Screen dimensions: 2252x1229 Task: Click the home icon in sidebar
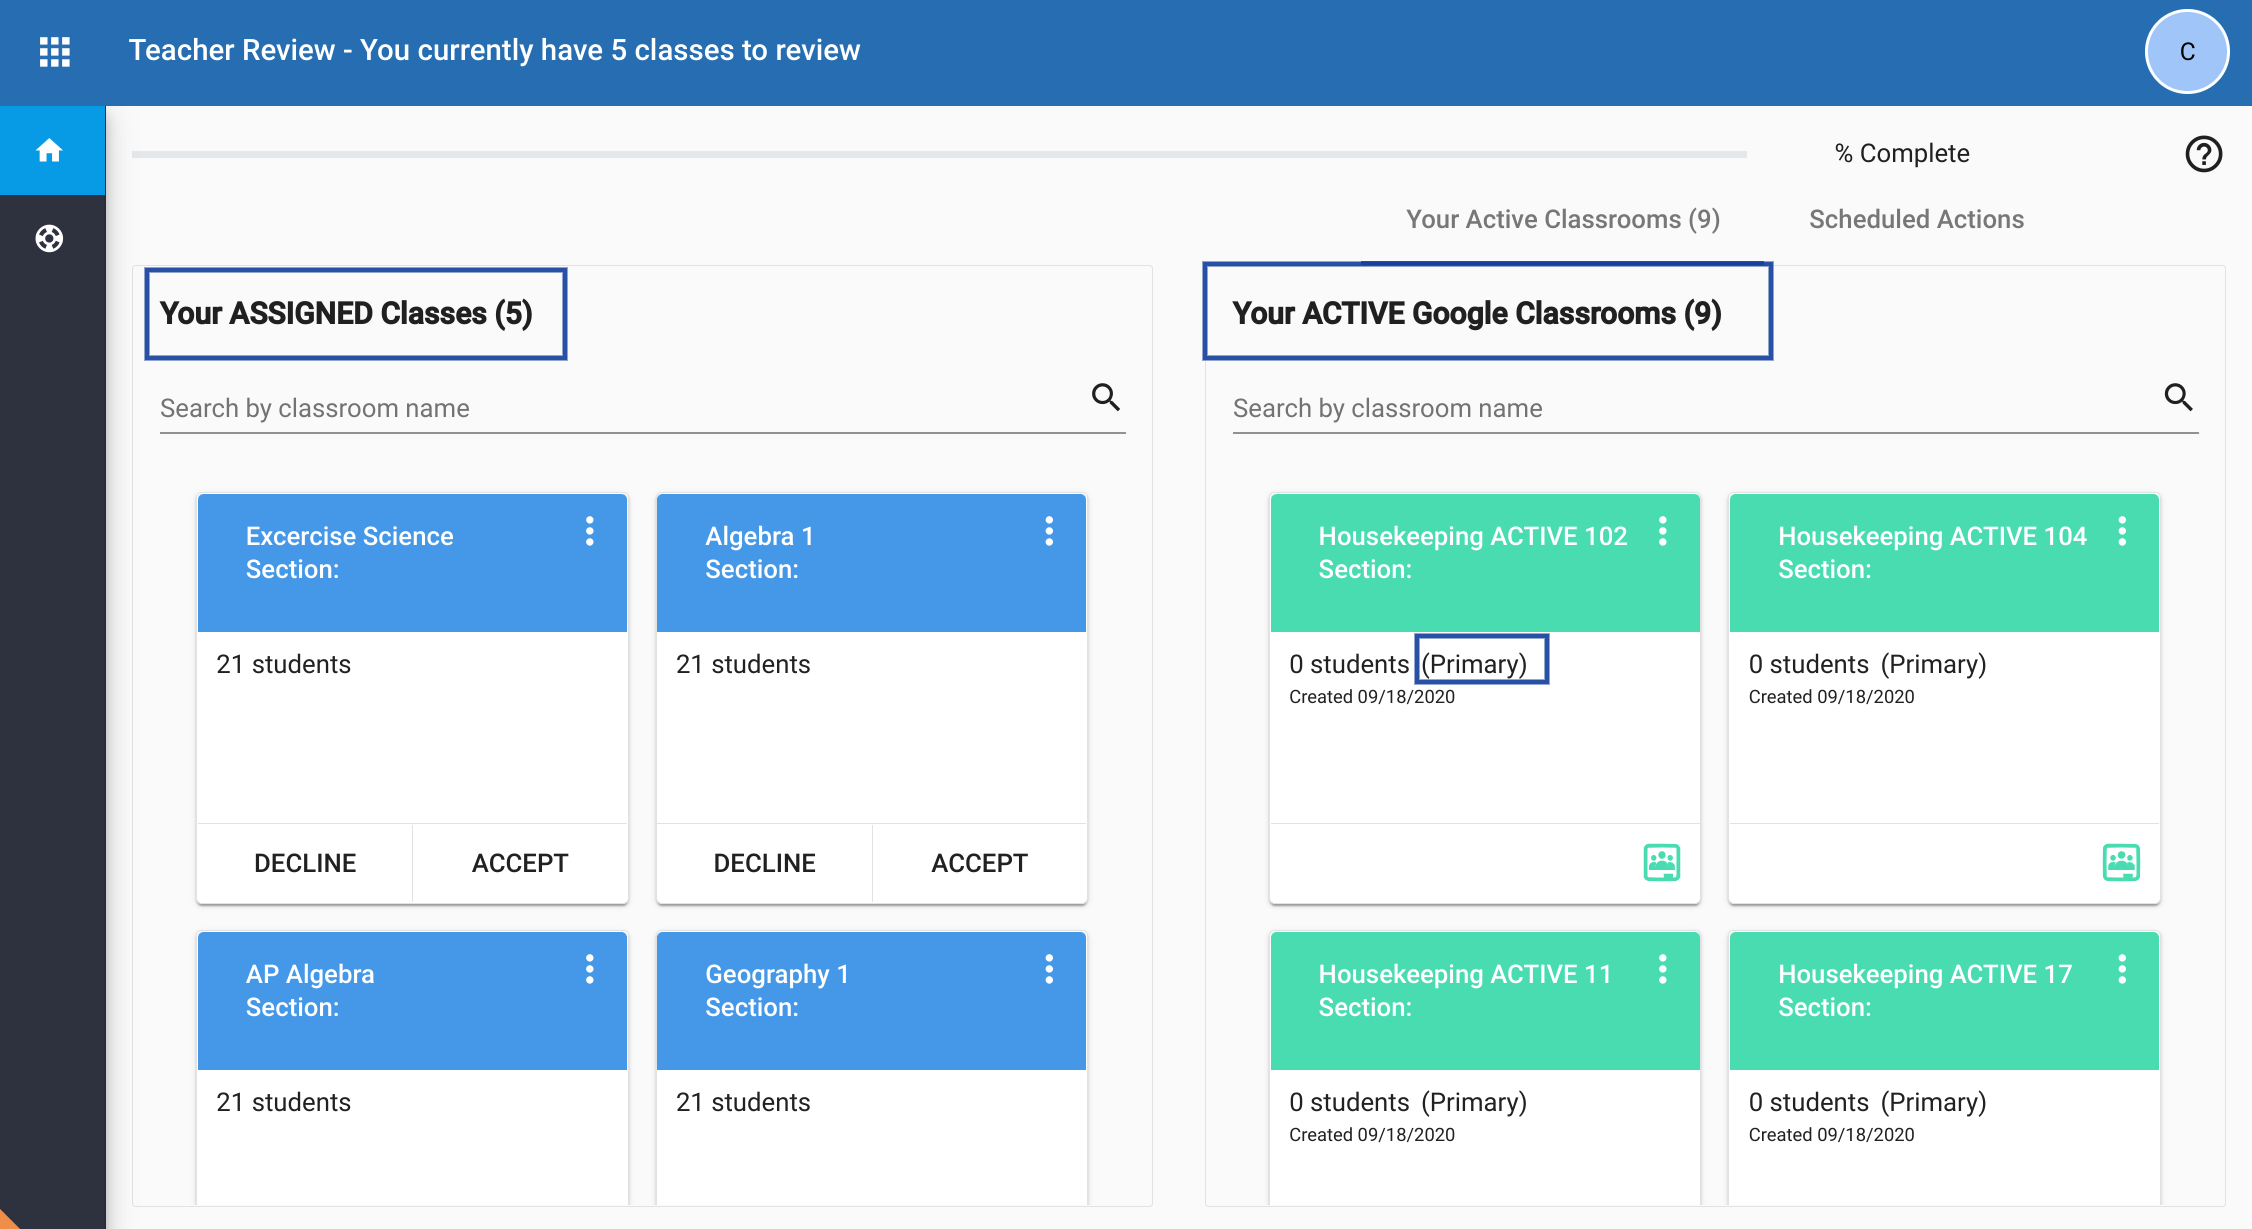(x=49, y=151)
